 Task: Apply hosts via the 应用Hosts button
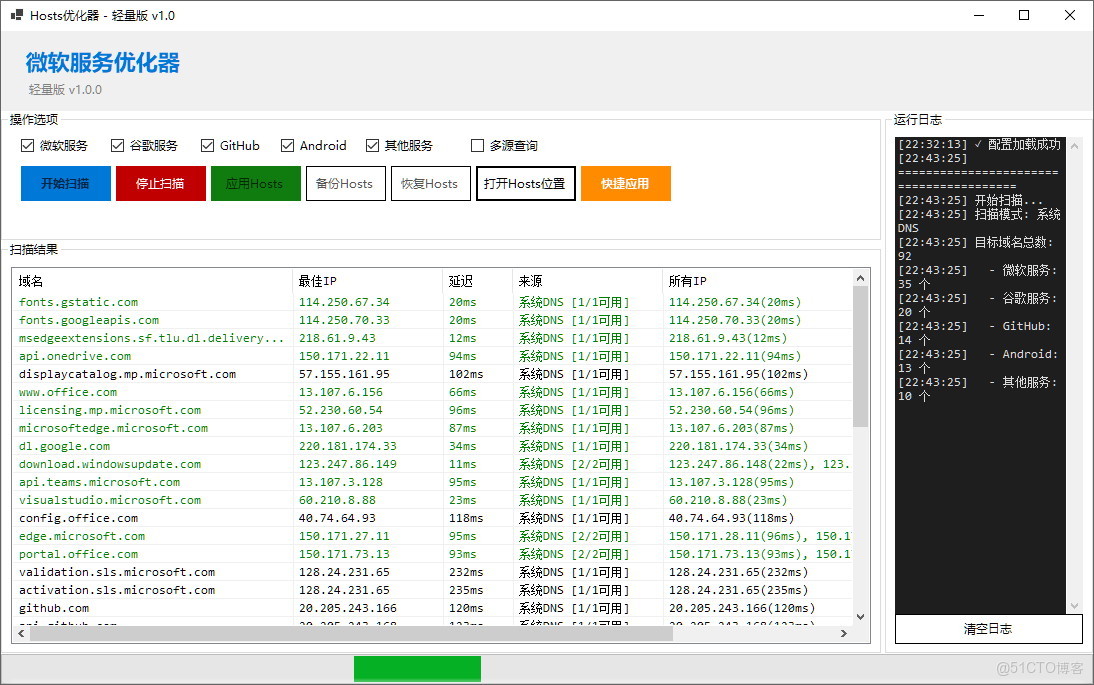tap(255, 183)
